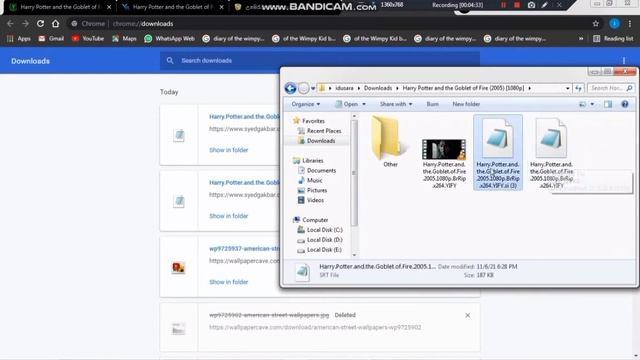This screenshot has width=640, height=360.
Task: Open first 'diary of the wimpy...' bookmark
Action: (233, 39)
